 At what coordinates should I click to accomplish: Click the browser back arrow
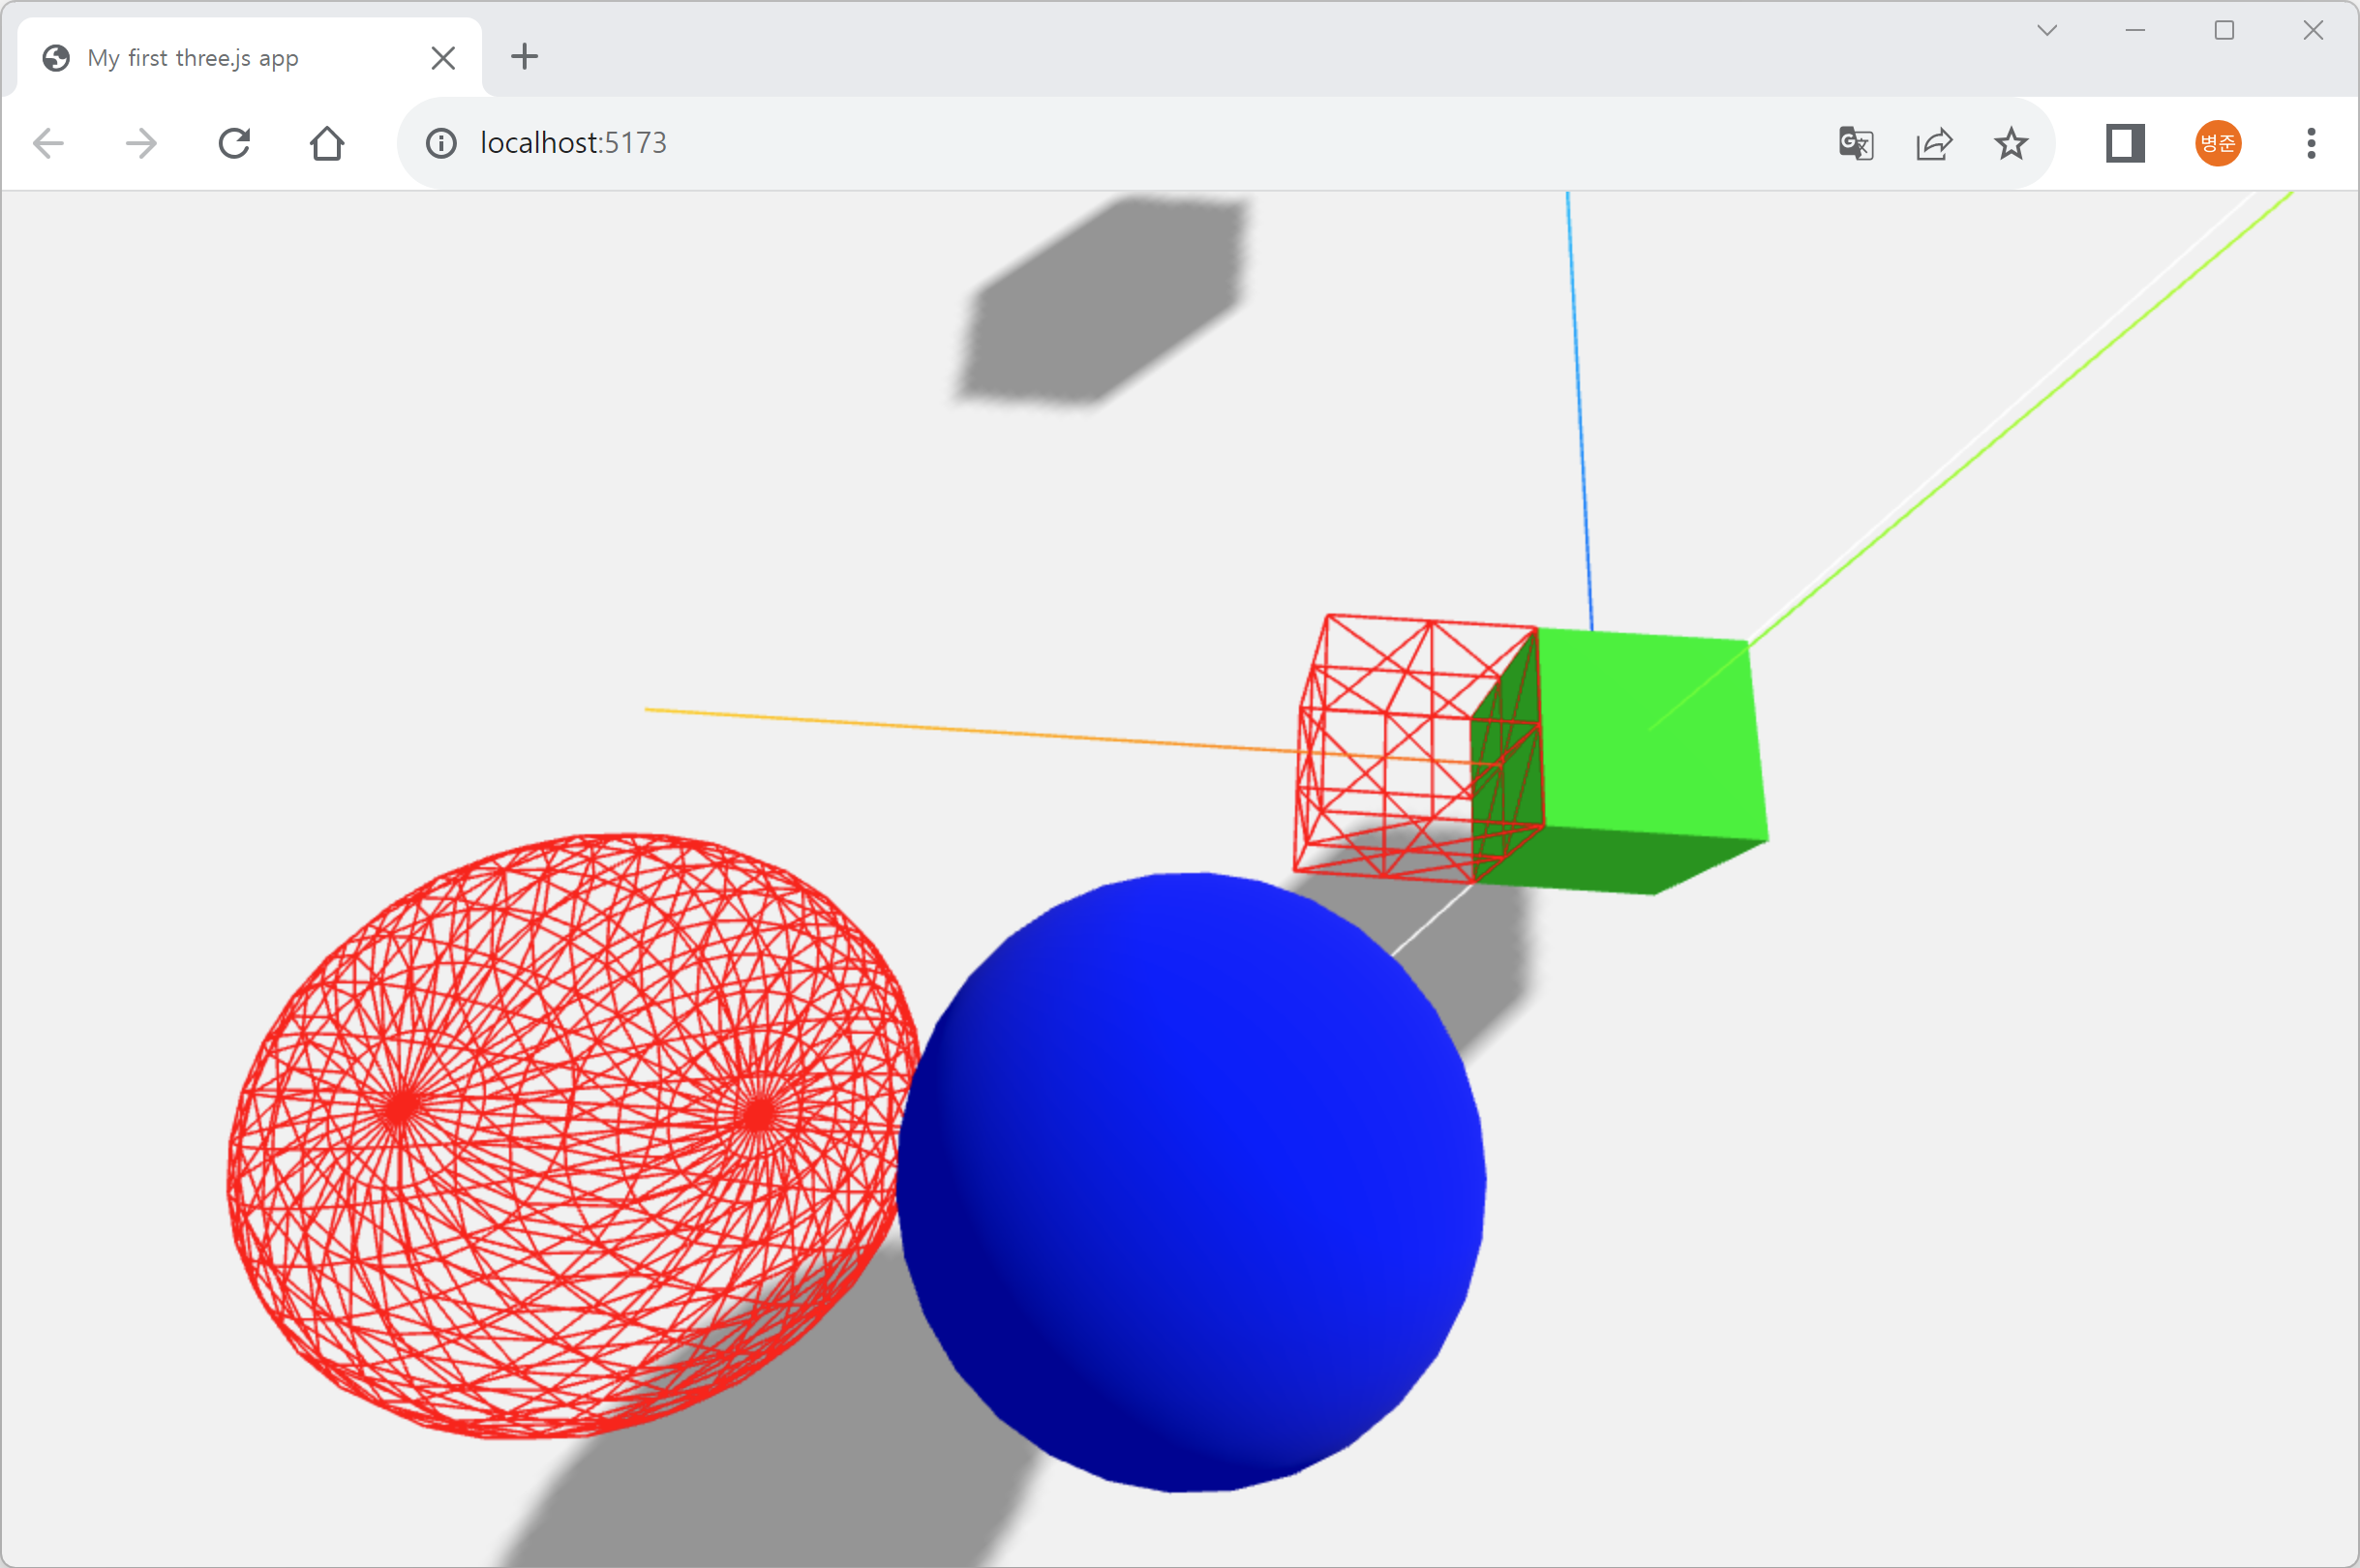pos(48,143)
